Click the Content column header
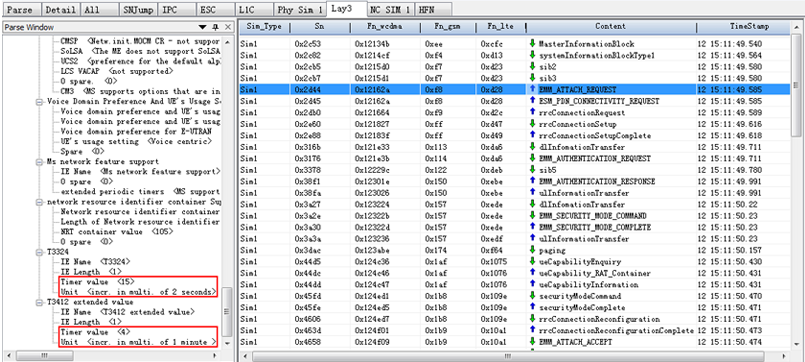The width and height of the screenshot is (805, 362). 610,26
